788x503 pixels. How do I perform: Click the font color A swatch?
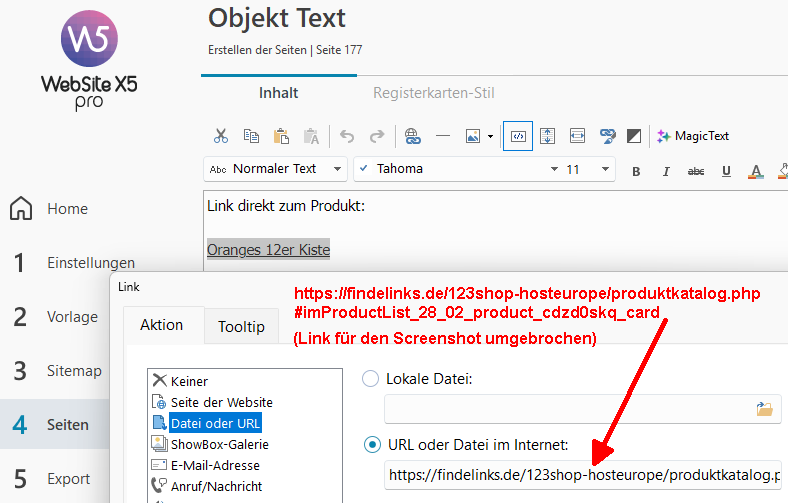click(756, 170)
